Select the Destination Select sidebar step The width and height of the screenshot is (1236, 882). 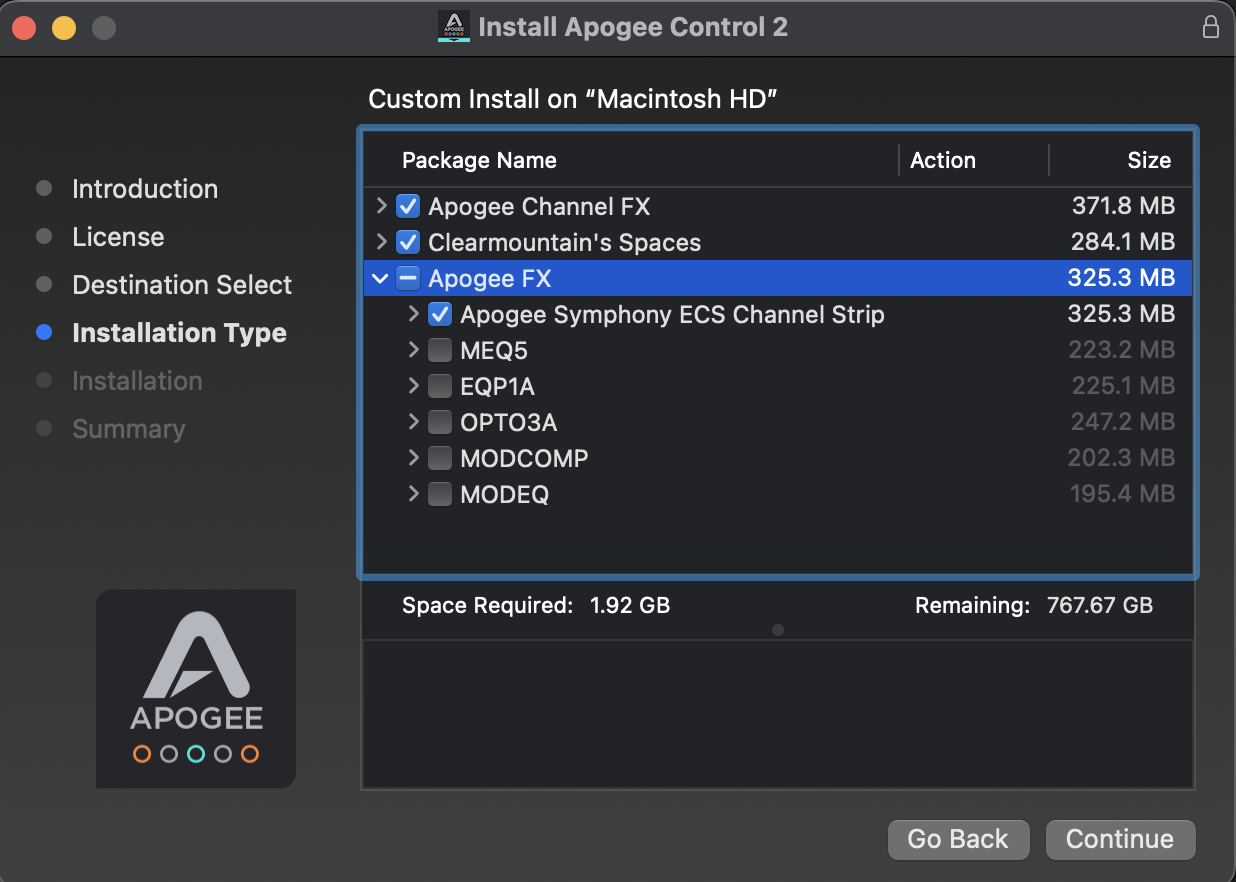[x=182, y=285]
